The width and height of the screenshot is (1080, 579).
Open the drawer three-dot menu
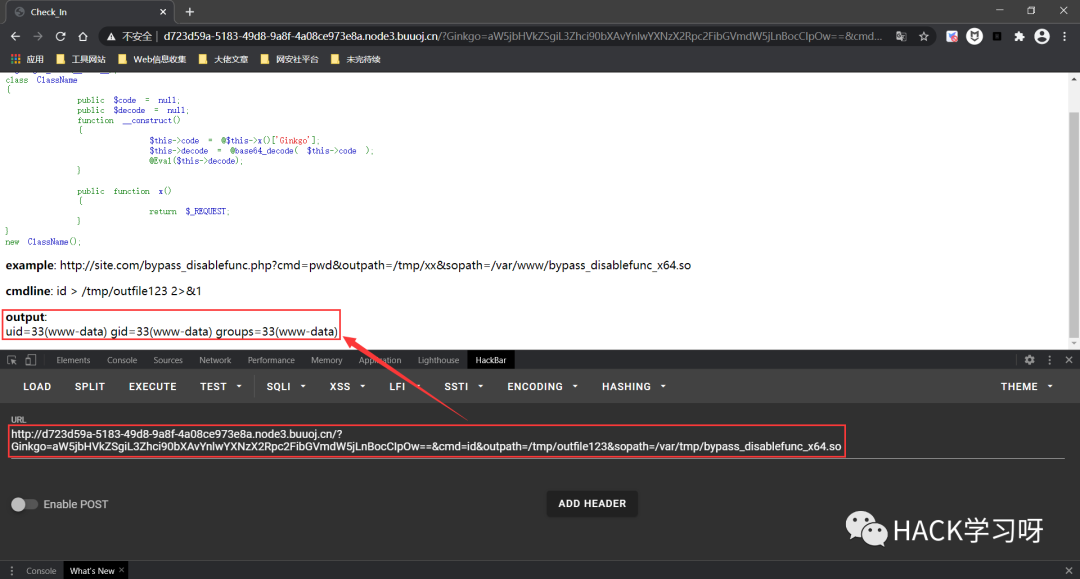click(11, 571)
